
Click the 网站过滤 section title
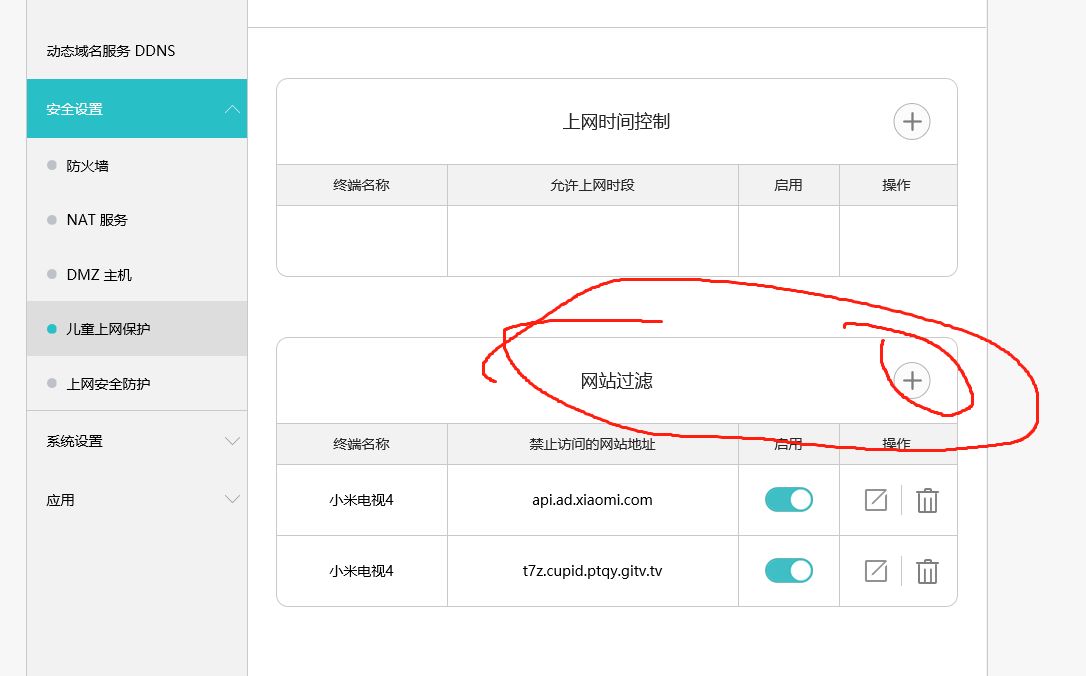tap(616, 380)
